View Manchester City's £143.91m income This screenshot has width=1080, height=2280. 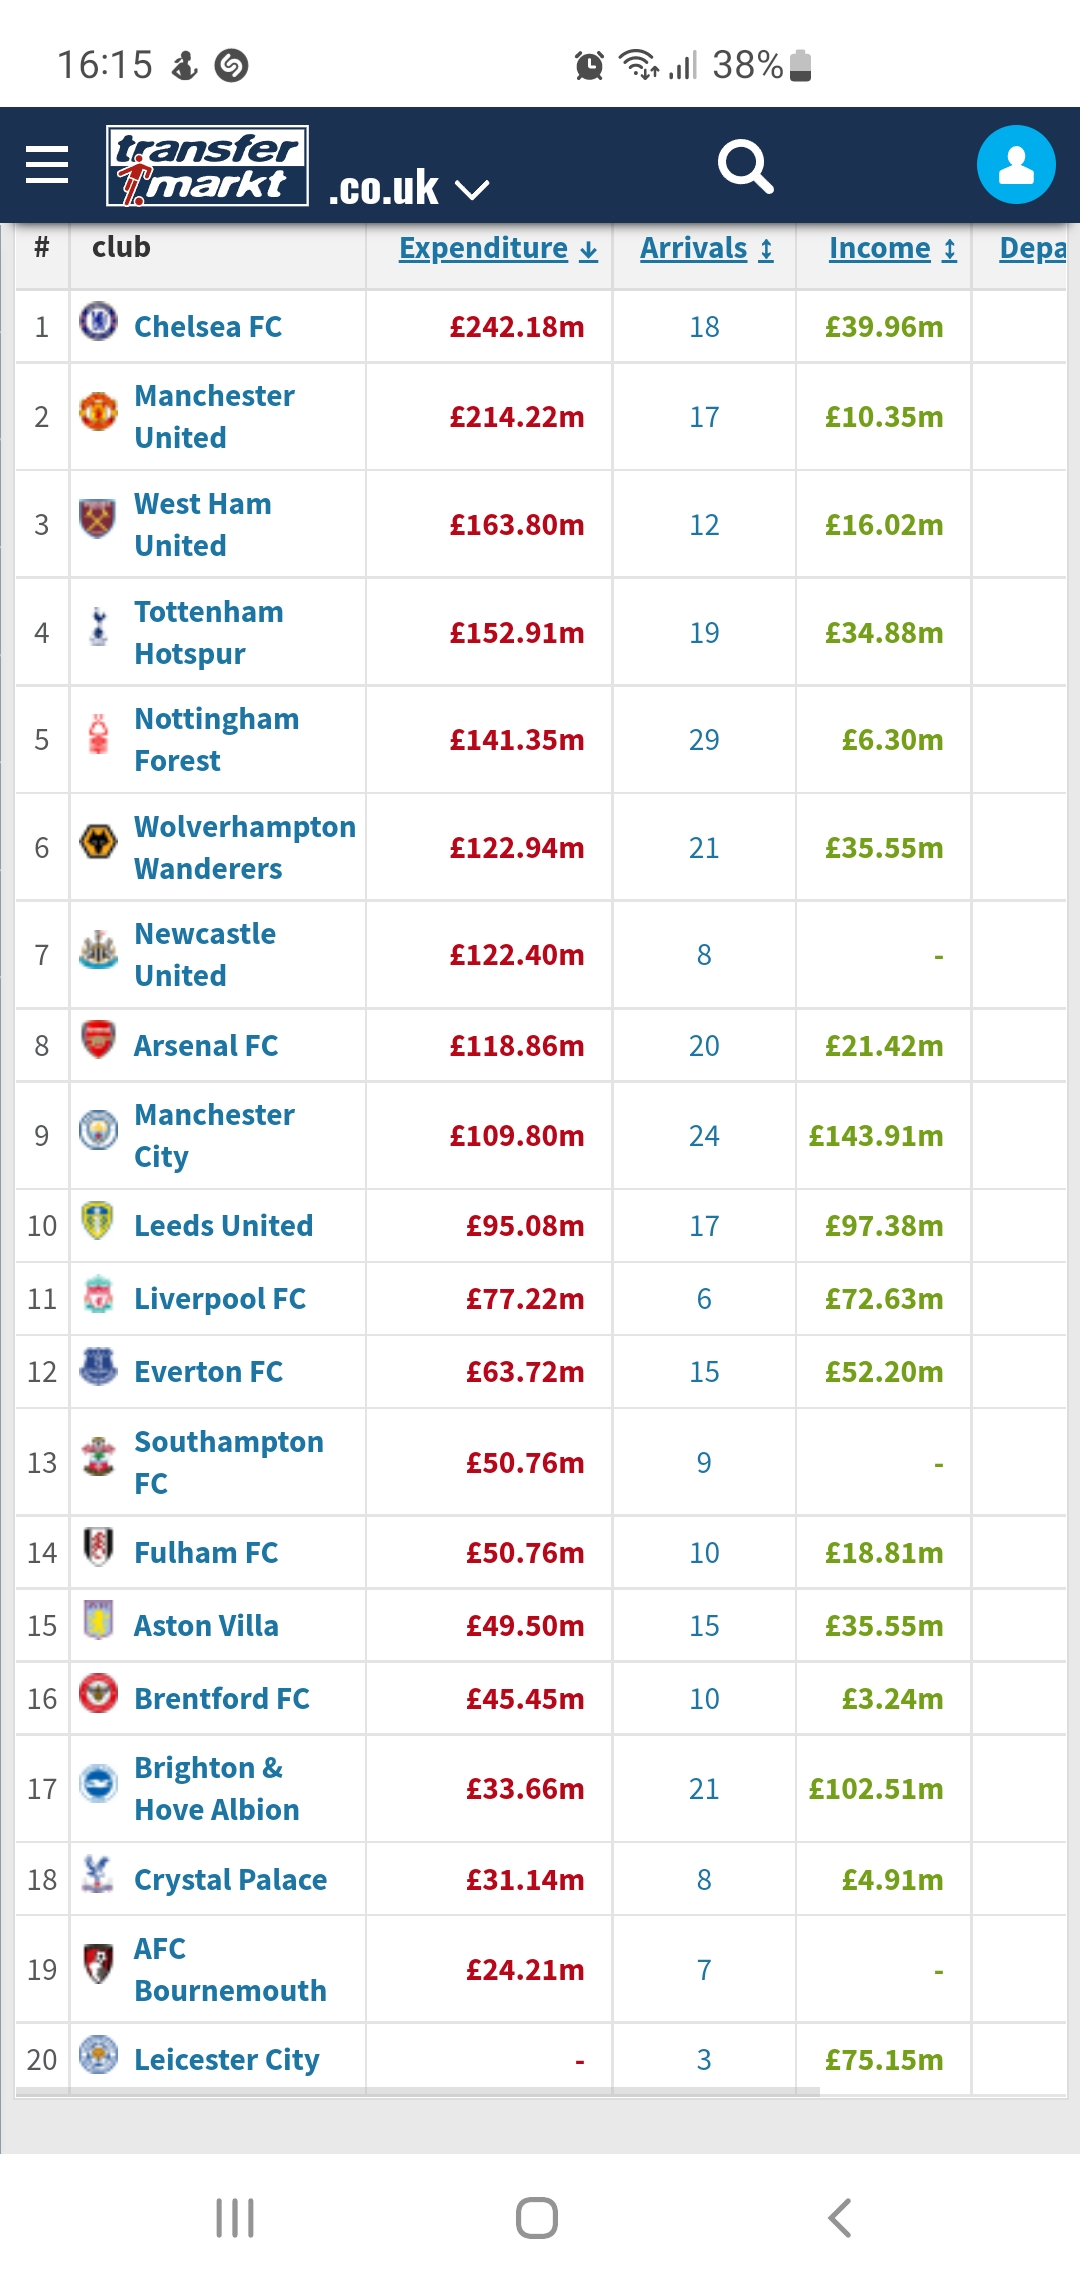click(876, 1136)
